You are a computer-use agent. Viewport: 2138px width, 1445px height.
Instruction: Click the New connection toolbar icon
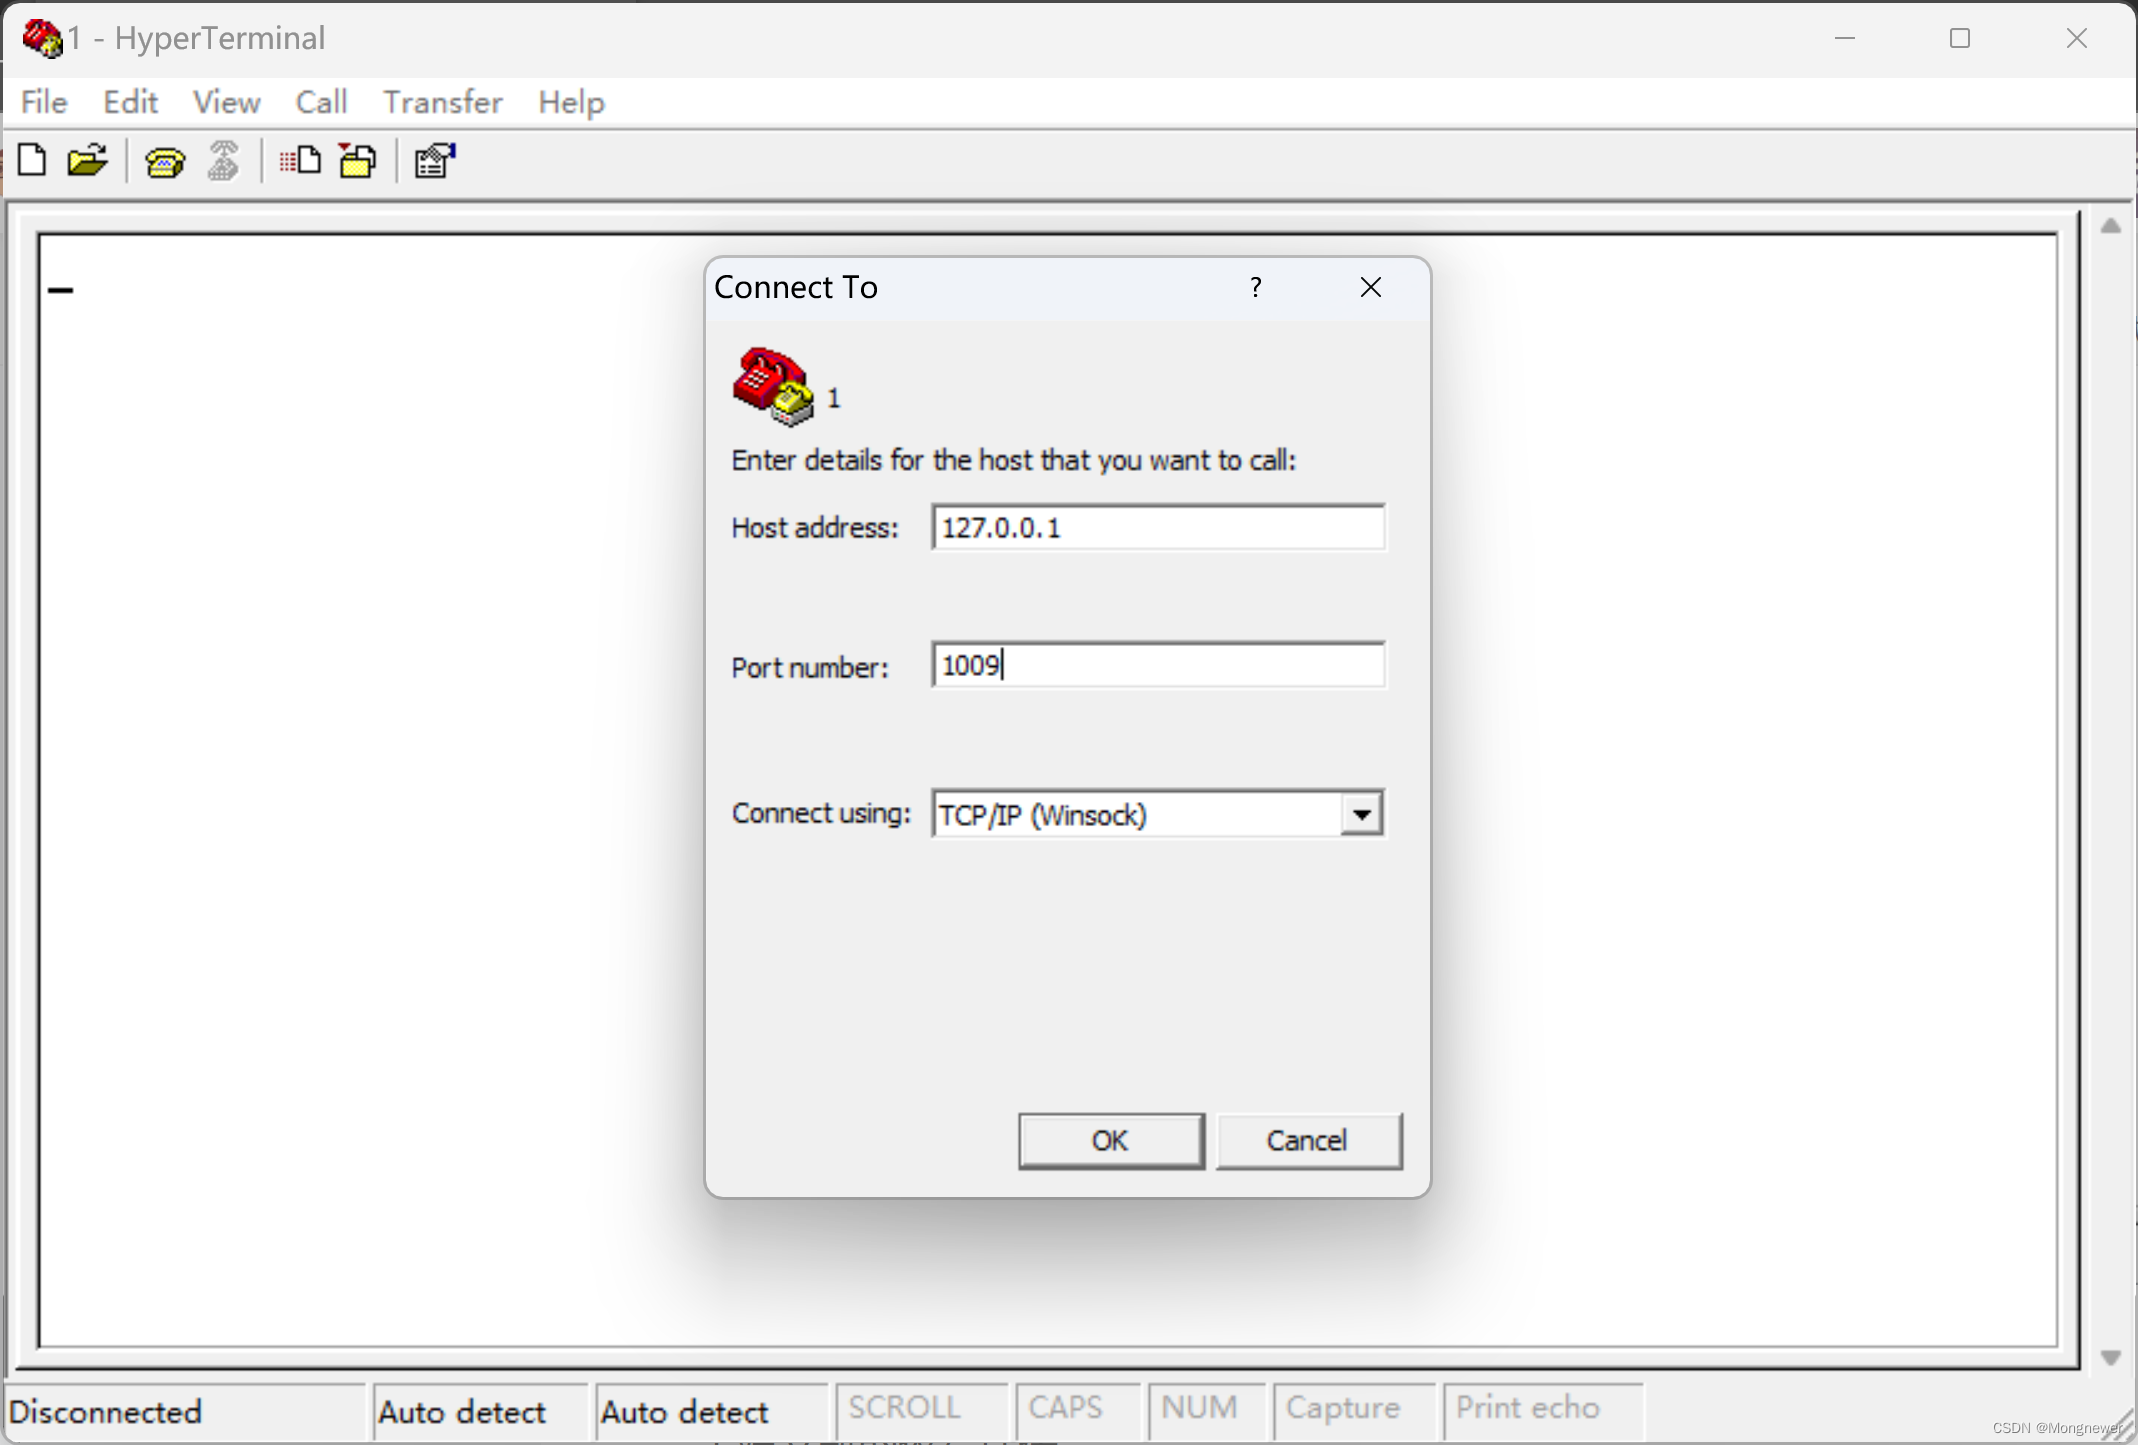[32, 161]
